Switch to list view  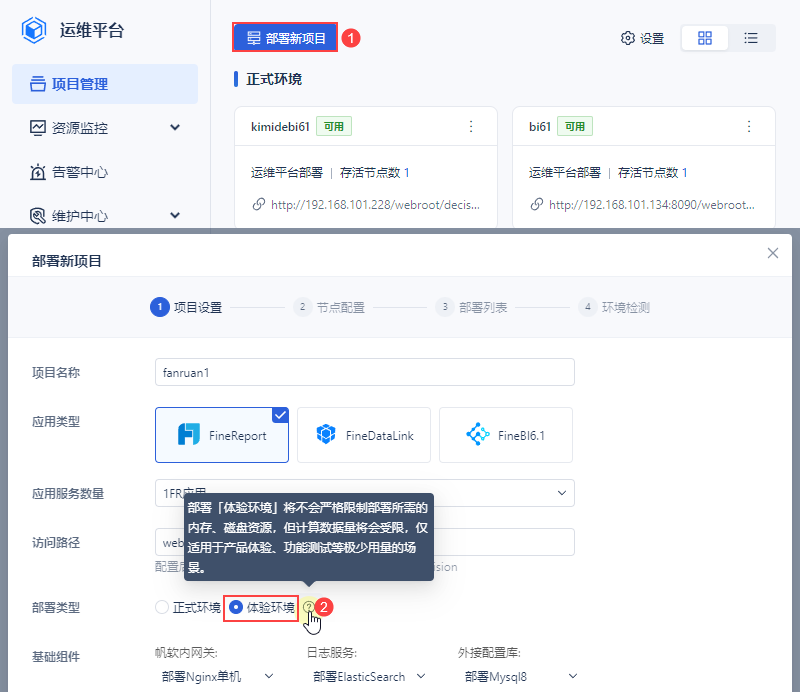751,38
